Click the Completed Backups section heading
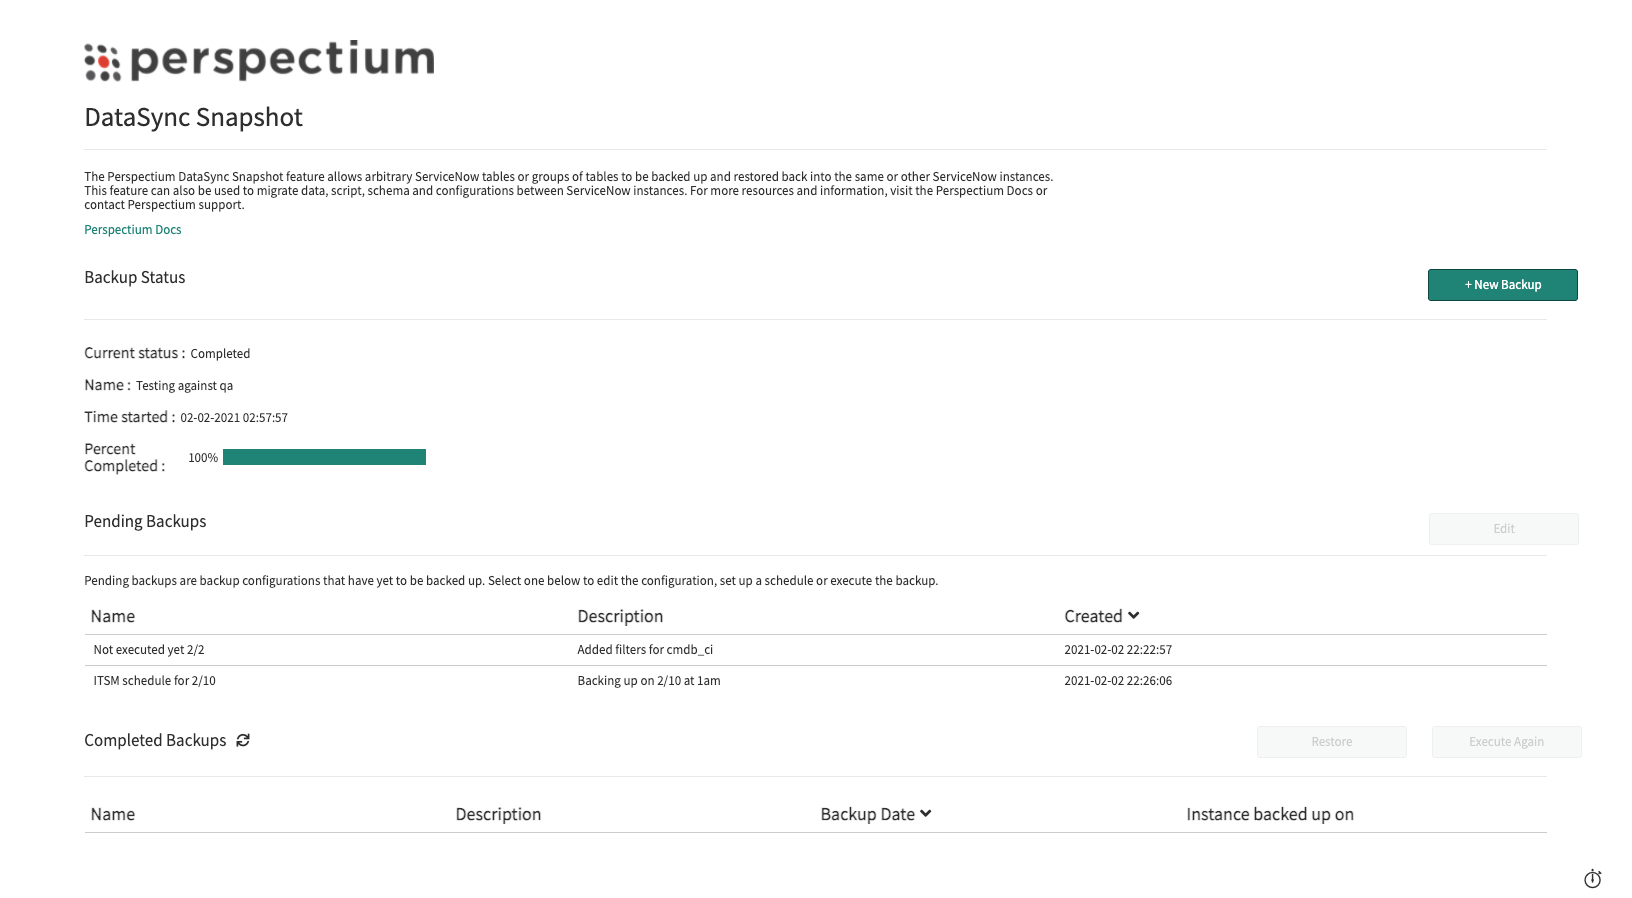The height and width of the screenshot is (898, 1632). click(x=155, y=741)
